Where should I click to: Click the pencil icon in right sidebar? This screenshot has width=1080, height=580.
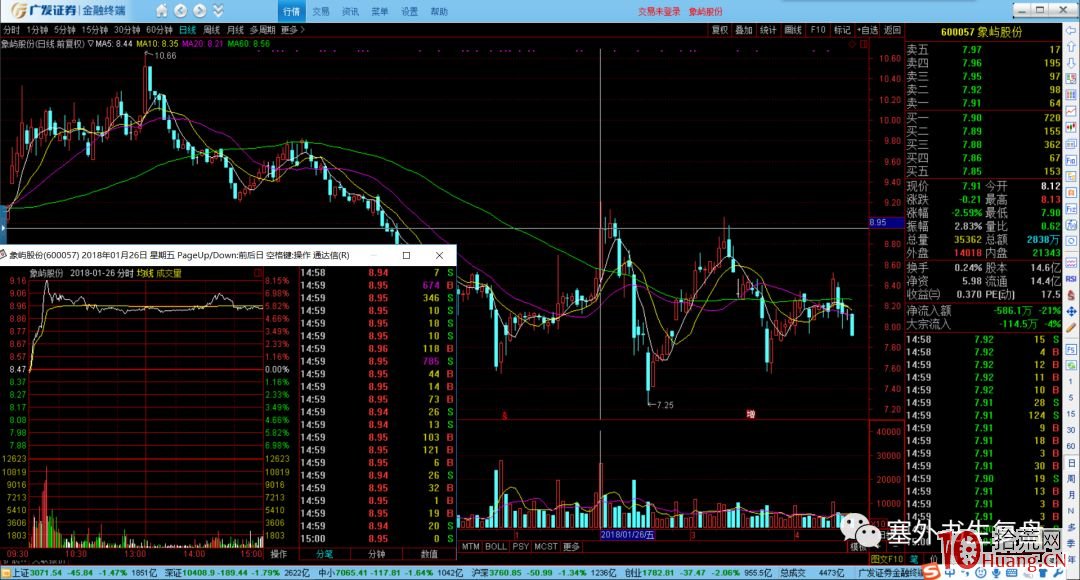(1071, 328)
